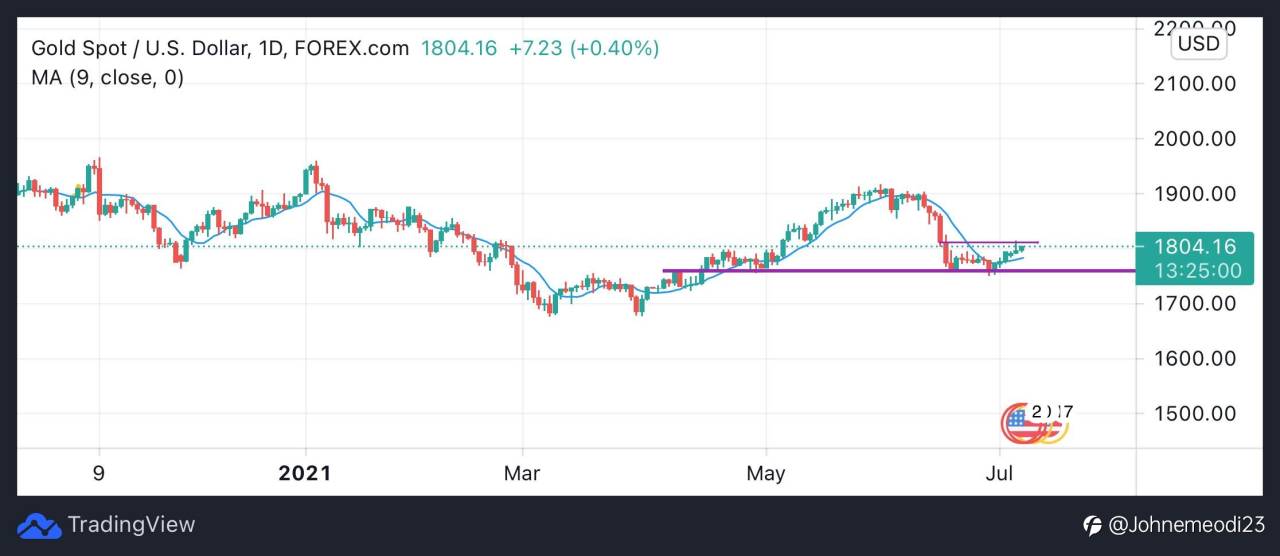The width and height of the screenshot is (1280, 556).
Task: Open the USD currency selector
Action: click(x=1198, y=43)
